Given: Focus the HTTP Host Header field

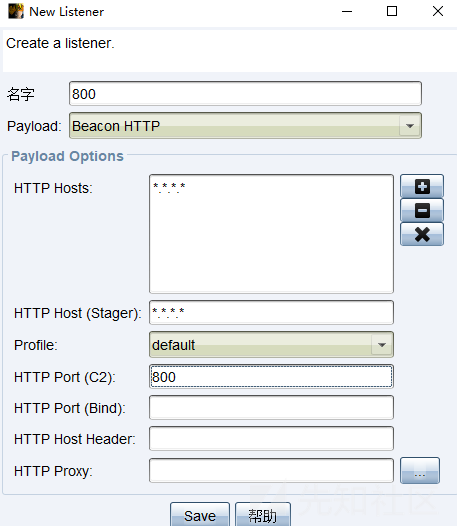Looking at the screenshot, I should 271,438.
